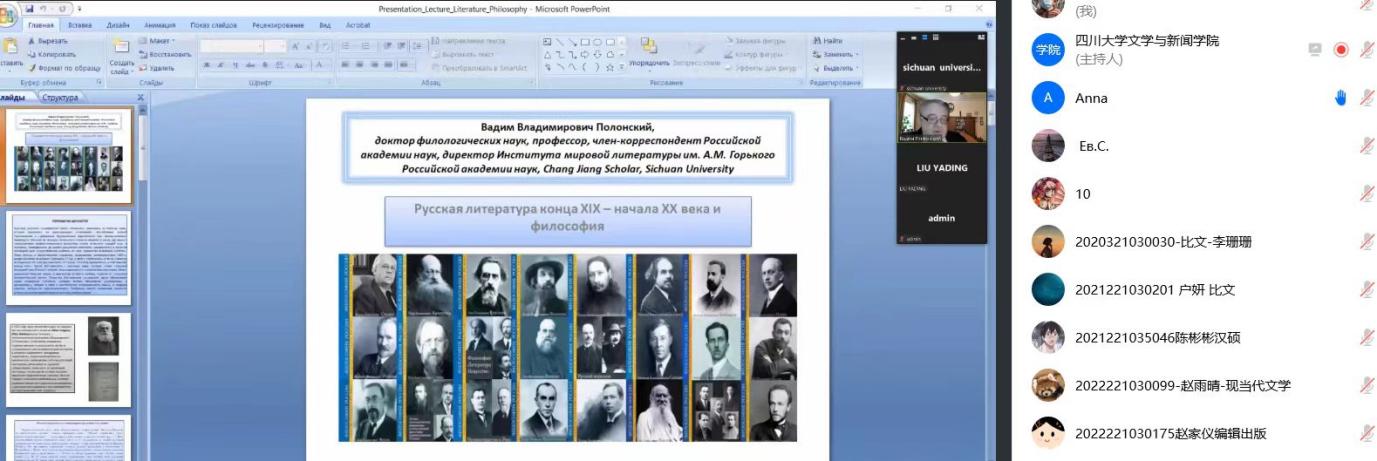Toggle muted microphone for Anna
This screenshot has height=461, width=1377.
coord(1367,98)
